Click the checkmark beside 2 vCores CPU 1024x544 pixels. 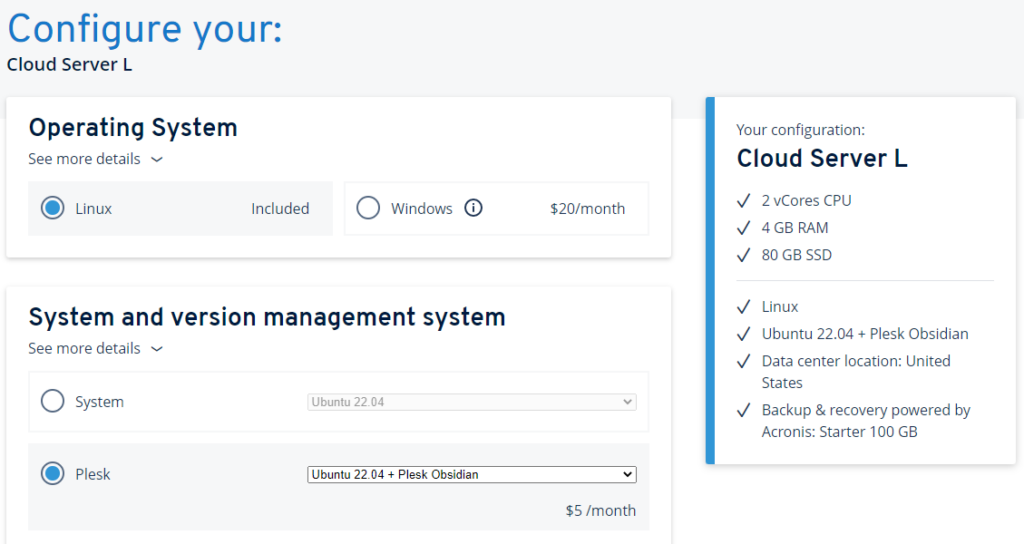[x=743, y=200]
